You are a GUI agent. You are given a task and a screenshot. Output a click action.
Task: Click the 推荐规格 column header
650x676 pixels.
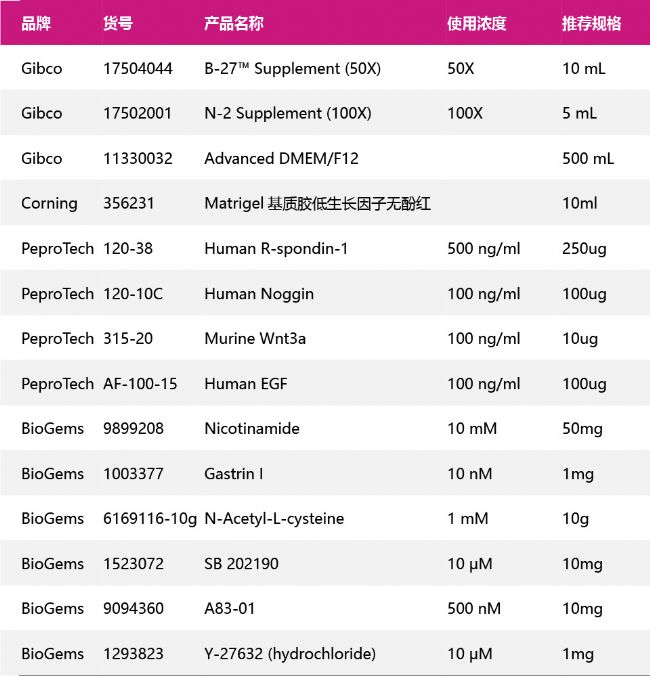591,23
